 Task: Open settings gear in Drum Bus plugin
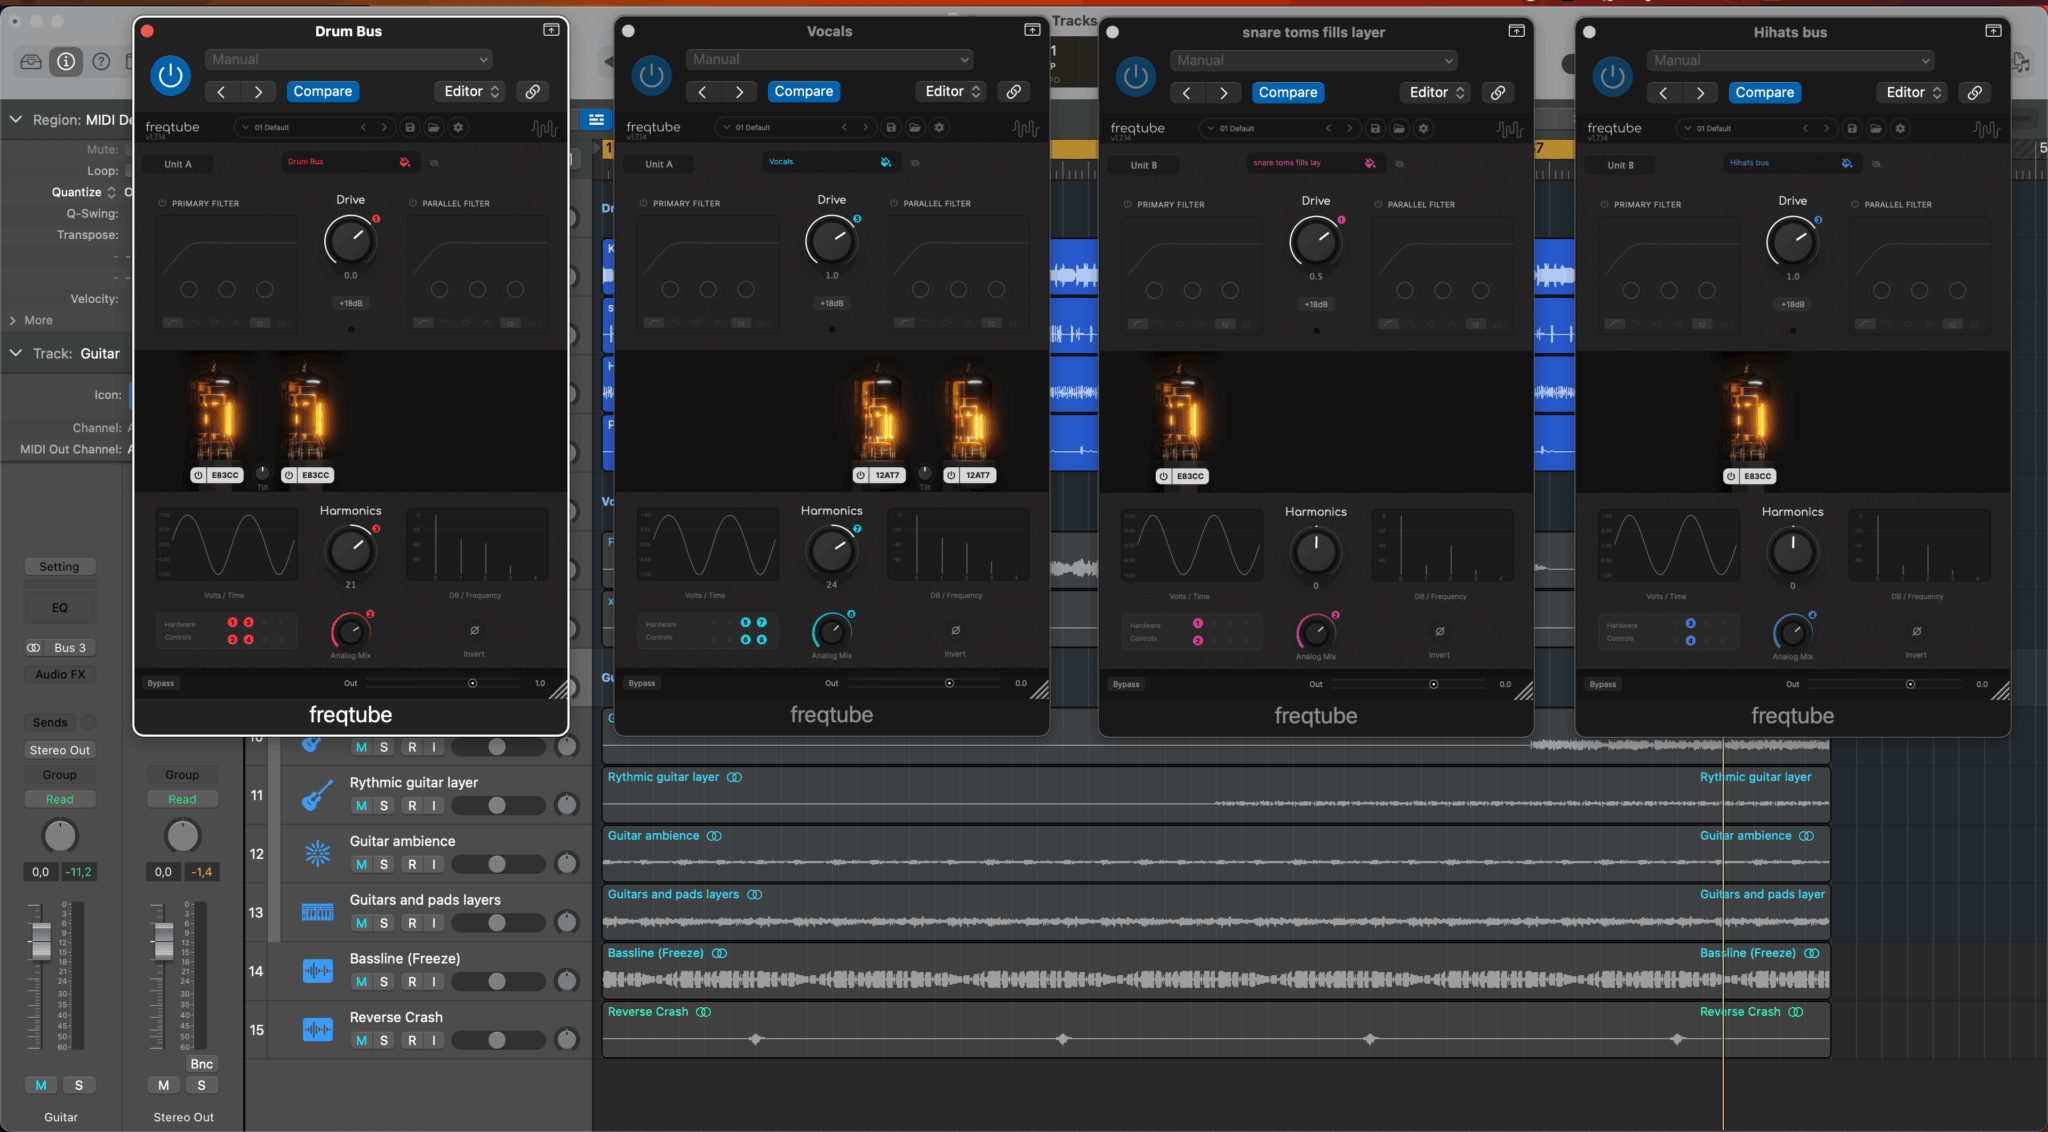click(x=458, y=128)
